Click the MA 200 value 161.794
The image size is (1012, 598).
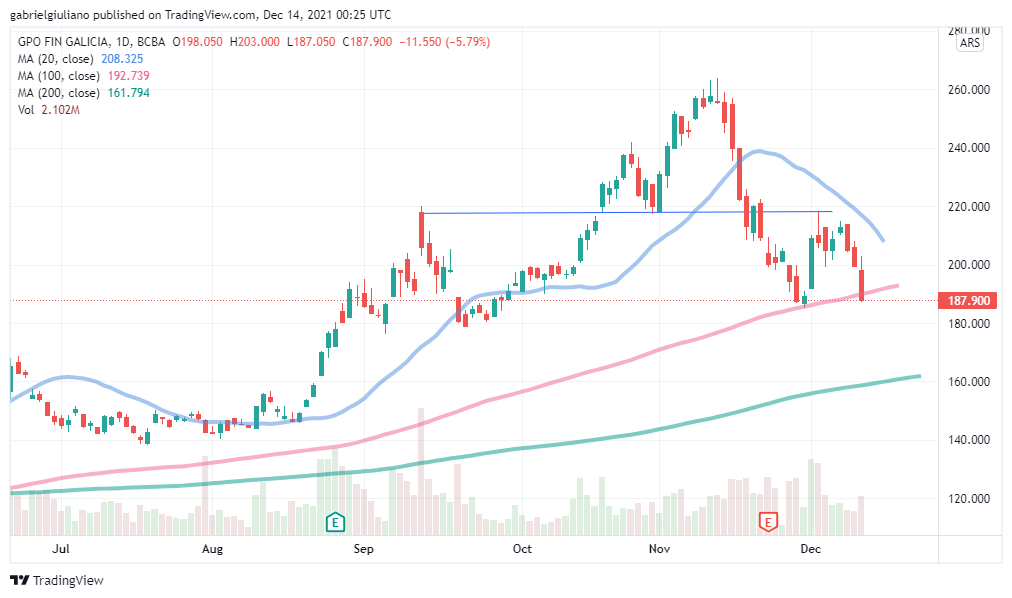tap(128, 93)
